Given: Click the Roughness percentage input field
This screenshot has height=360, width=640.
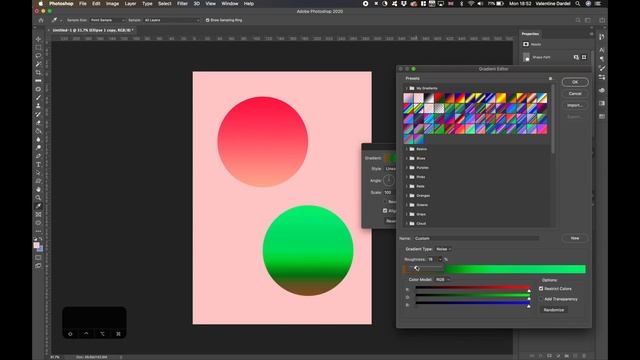Looking at the screenshot, I should (x=431, y=260).
